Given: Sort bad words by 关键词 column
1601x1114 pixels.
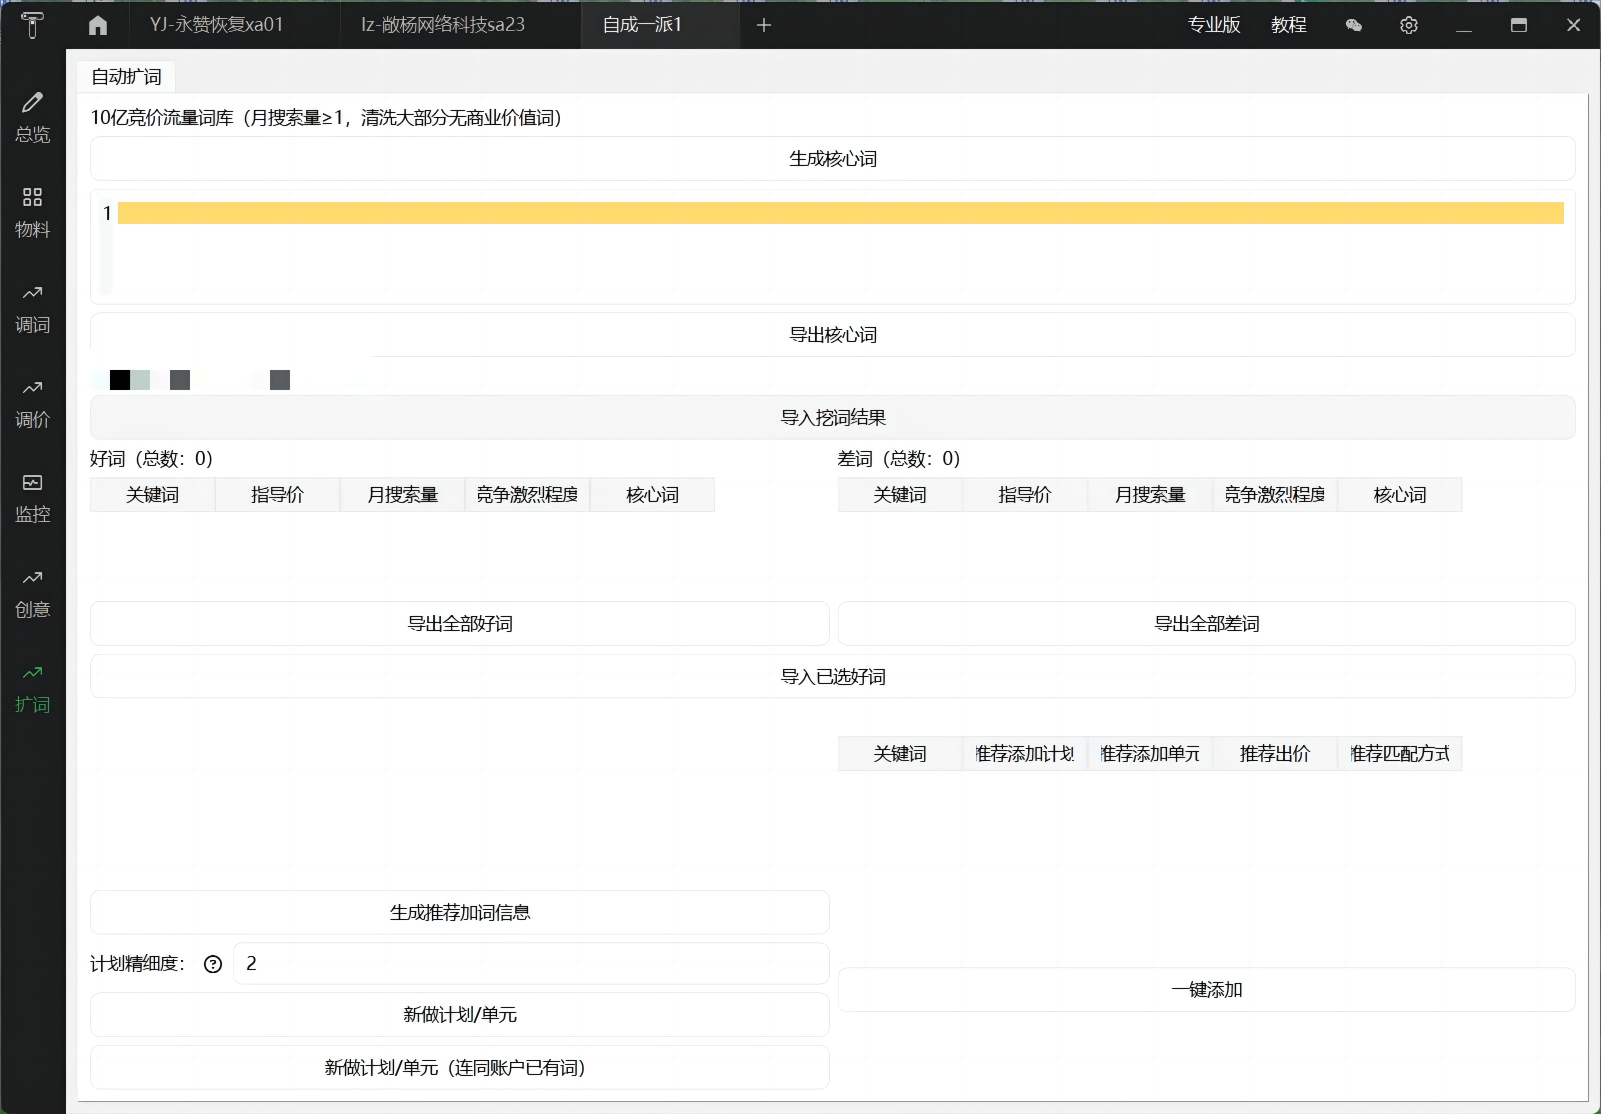Looking at the screenshot, I should (x=901, y=495).
